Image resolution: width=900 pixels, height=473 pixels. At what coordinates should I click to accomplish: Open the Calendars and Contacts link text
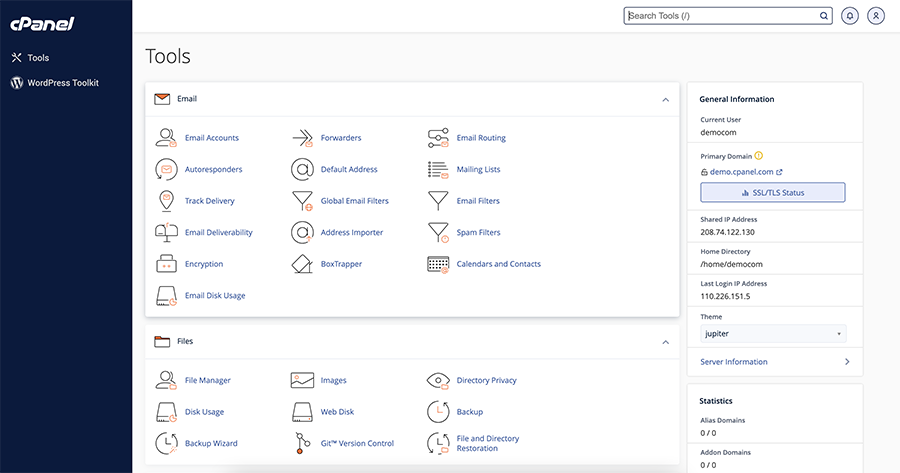[x=498, y=264]
